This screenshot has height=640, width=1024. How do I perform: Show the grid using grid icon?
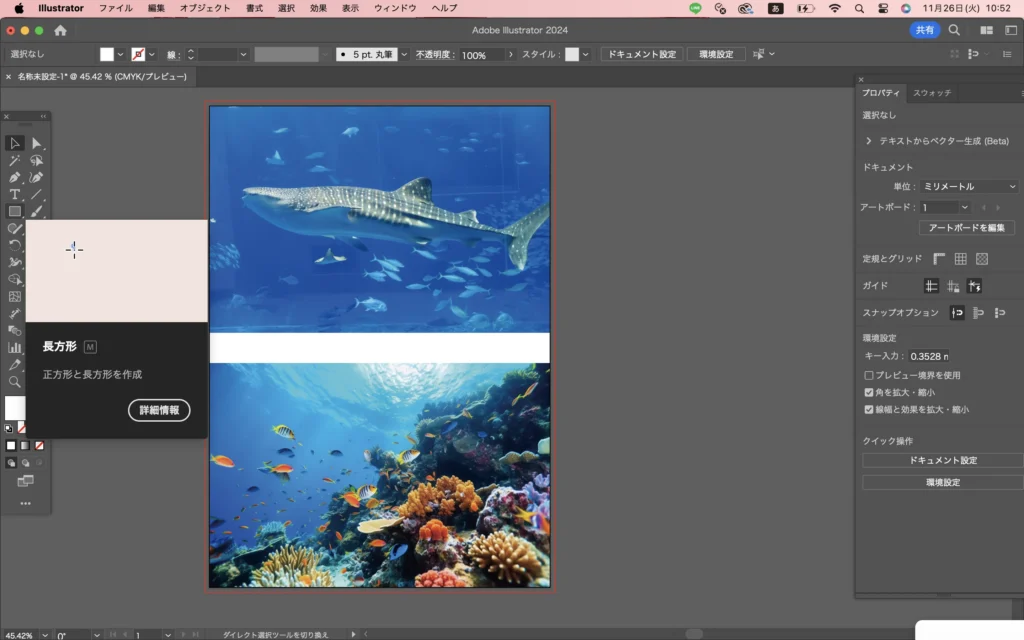(960, 259)
